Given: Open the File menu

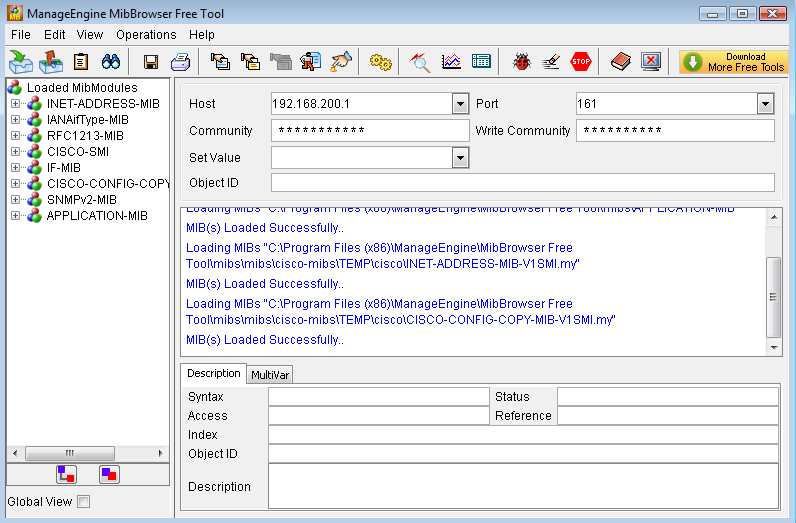Looking at the screenshot, I should [x=21, y=35].
